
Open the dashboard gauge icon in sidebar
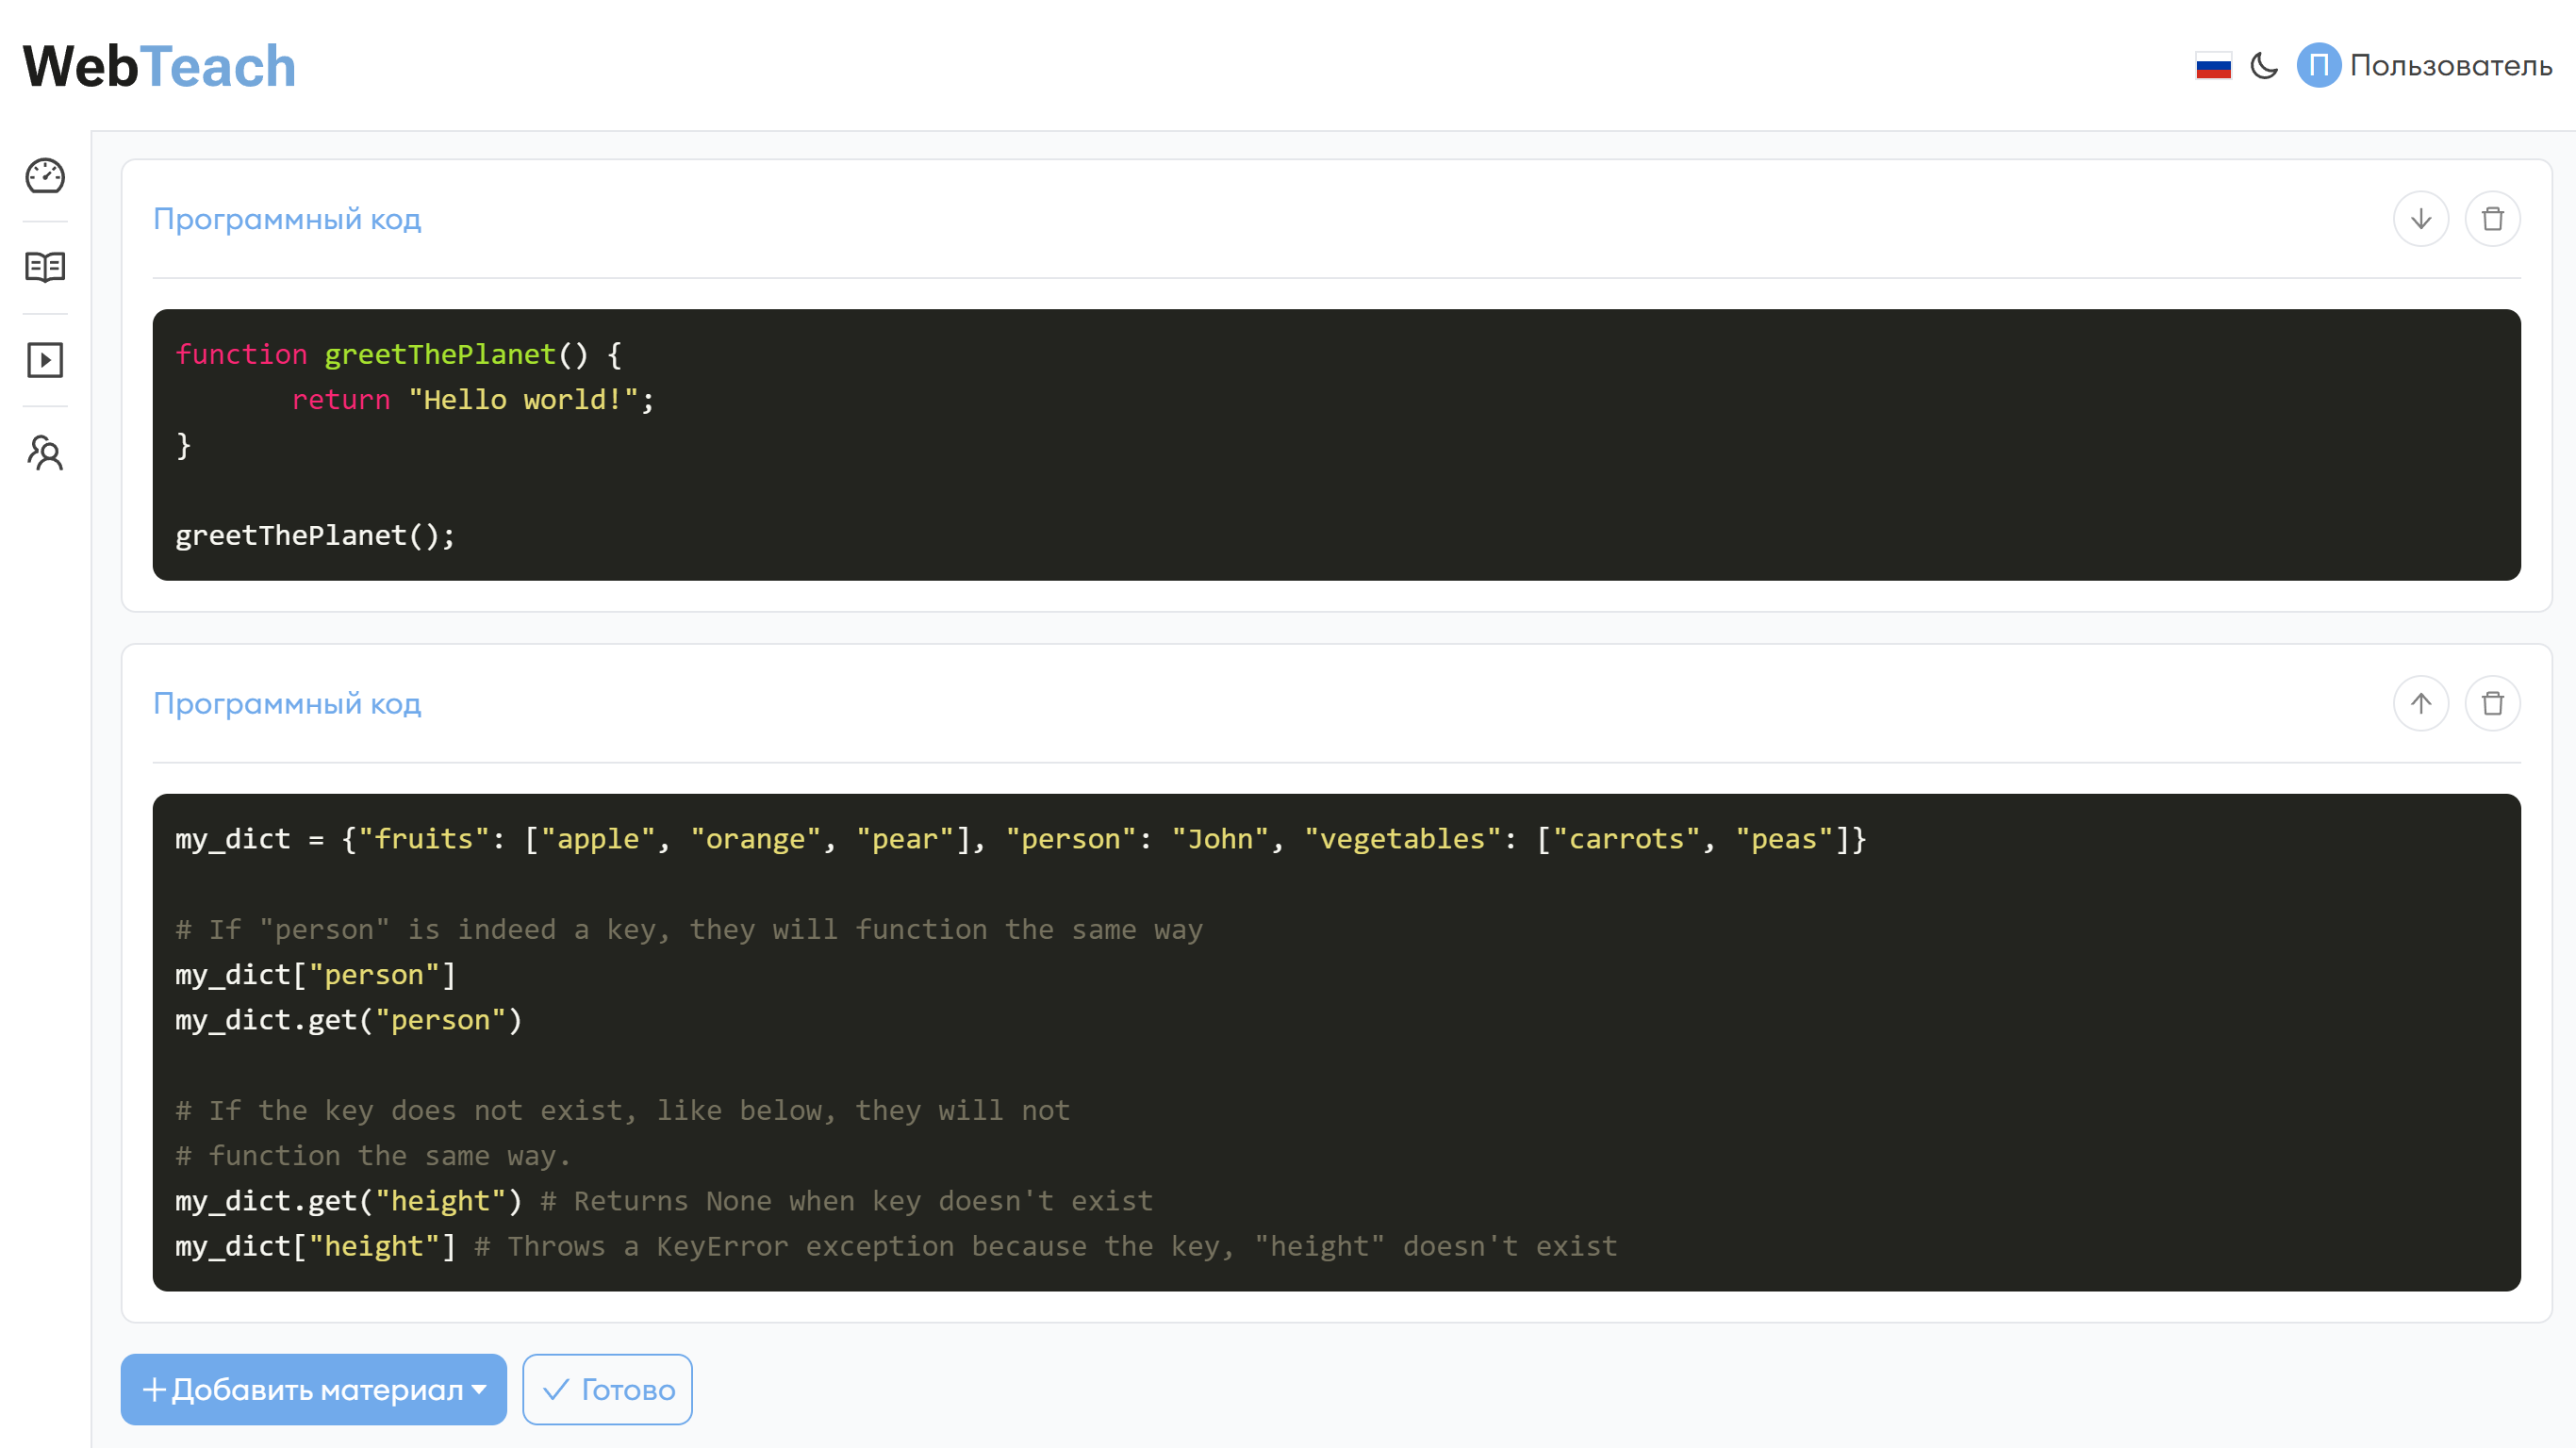pos(45,176)
